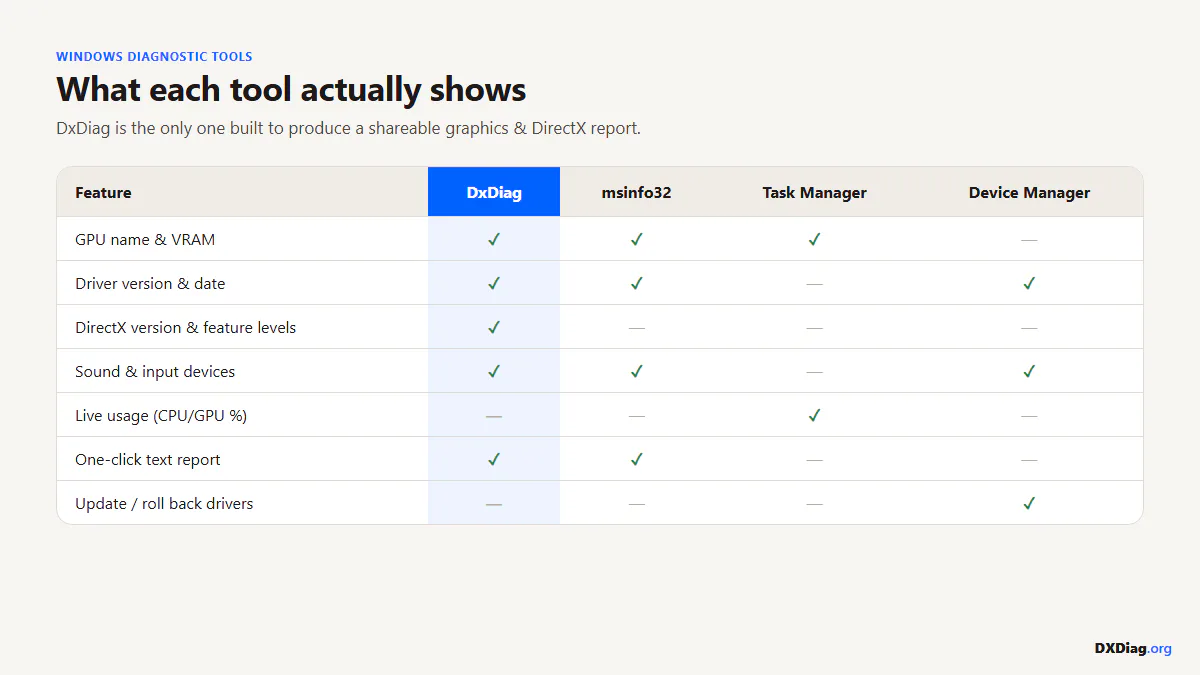1200x675 pixels.
Task: Click the DxDiag checkmark for Driver version & date
Action: point(494,283)
